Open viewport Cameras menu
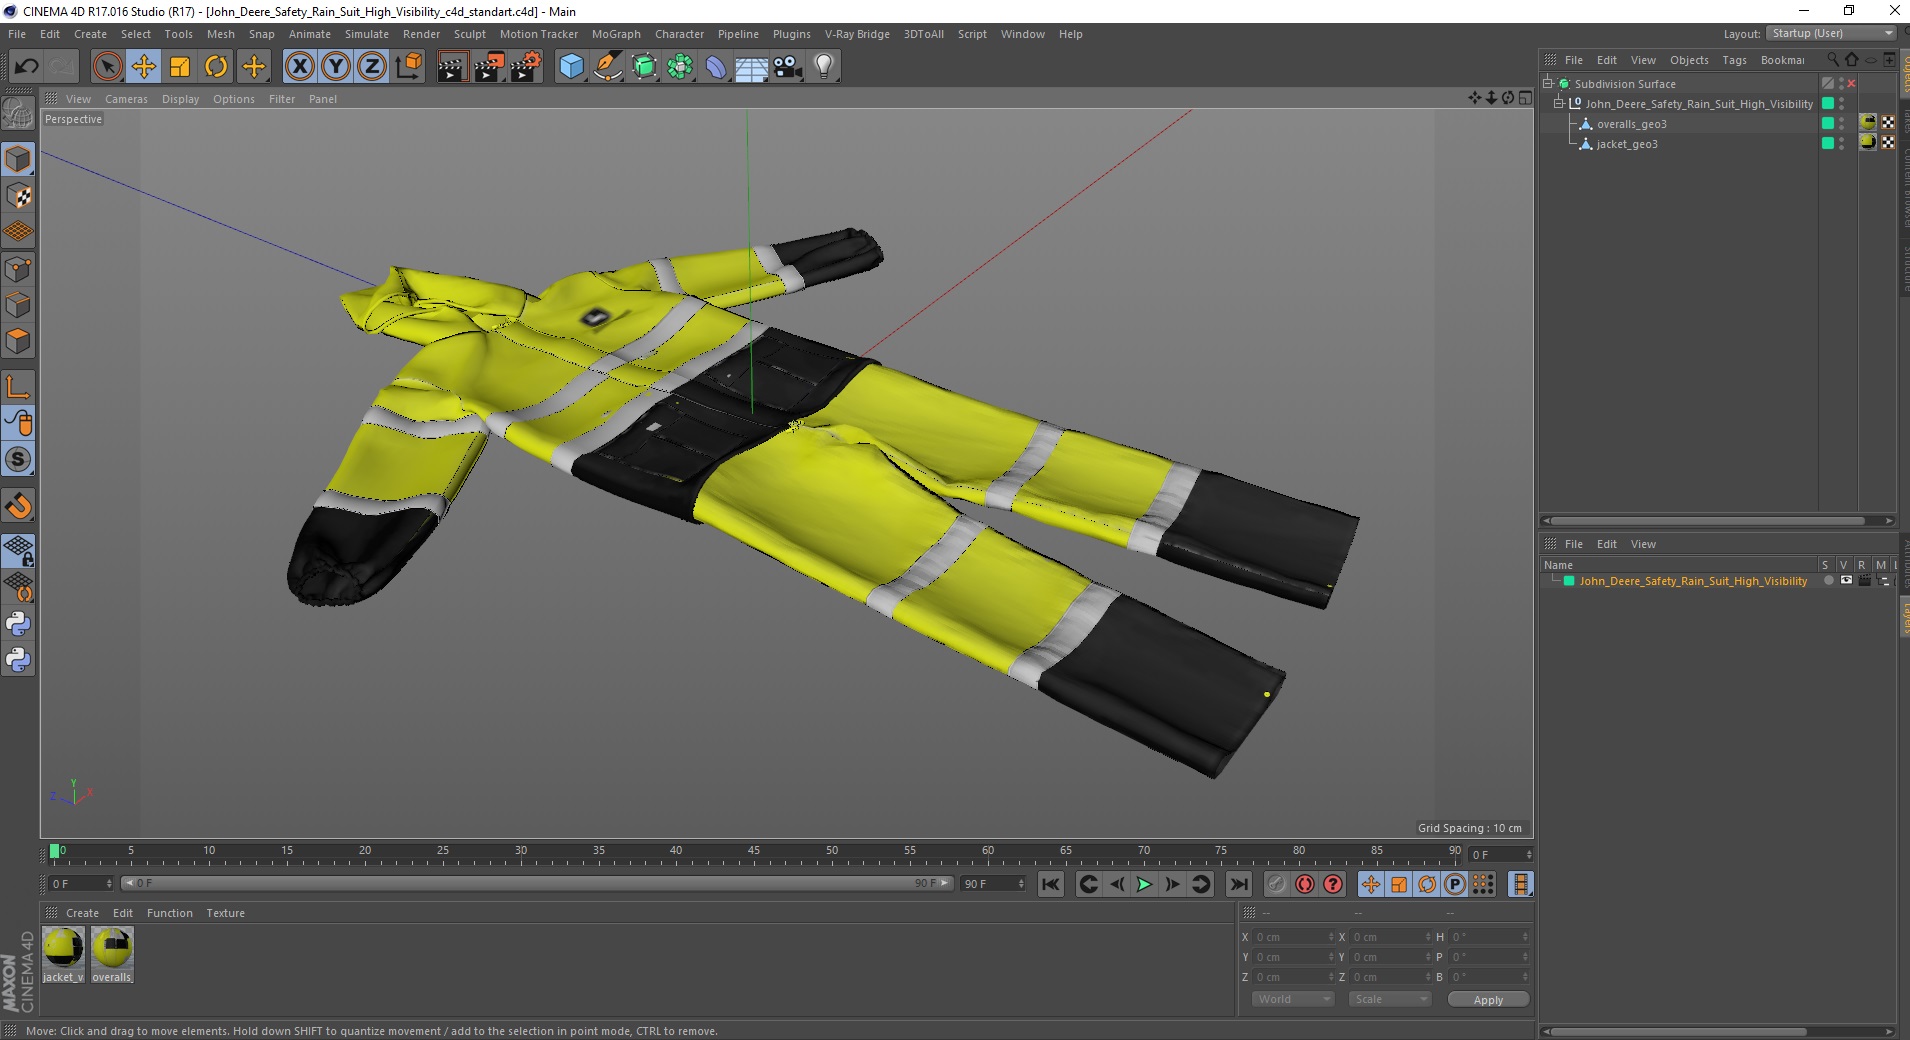This screenshot has height=1040, width=1910. tap(126, 99)
